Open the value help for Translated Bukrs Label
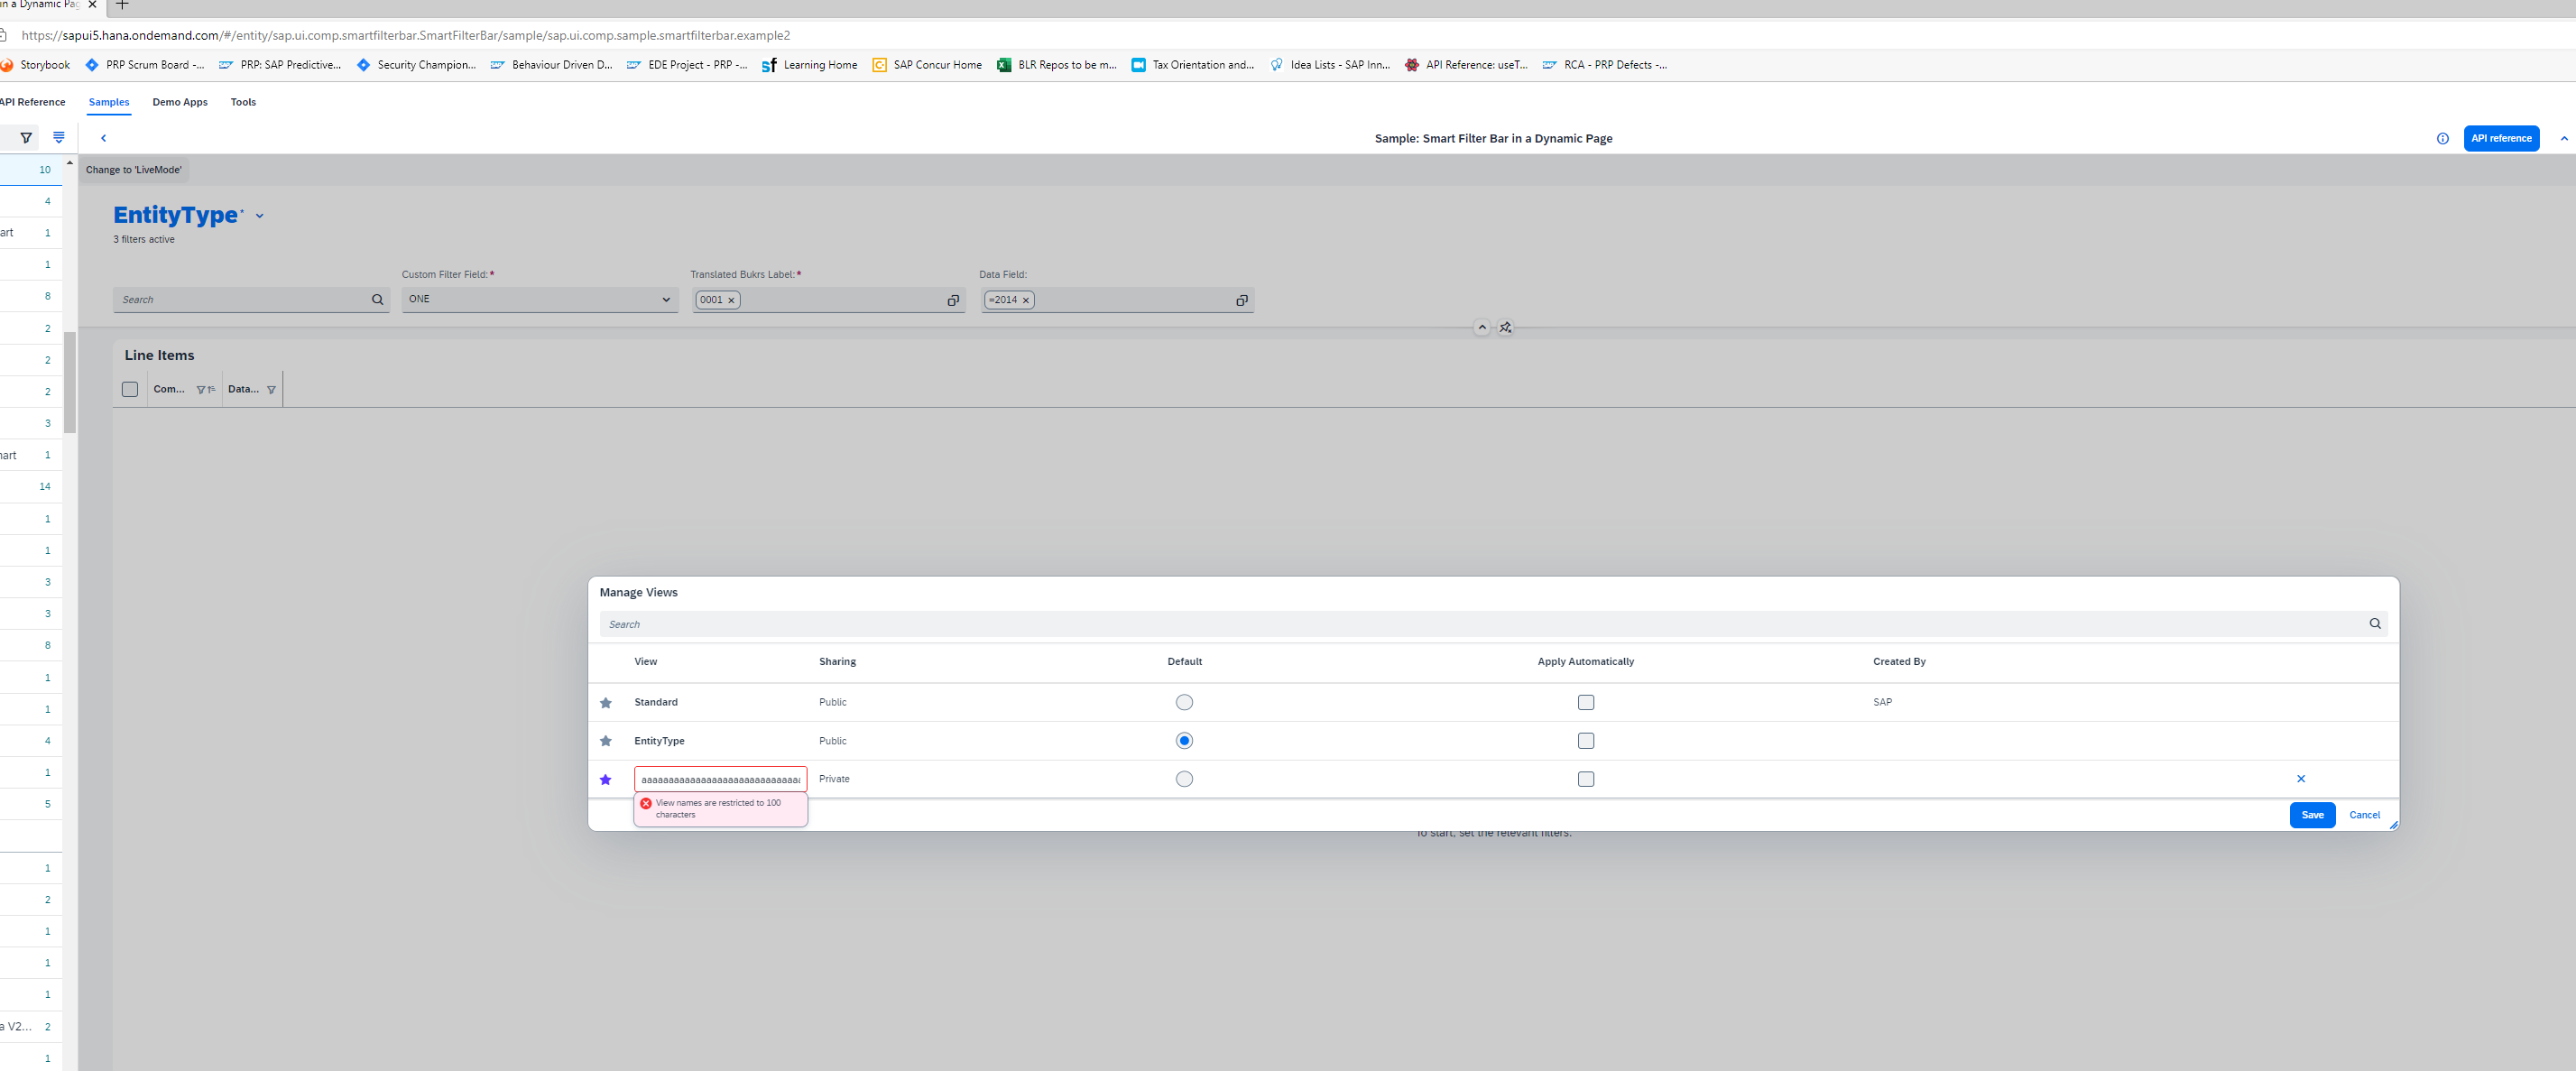Image resolution: width=2576 pixels, height=1071 pixels. click(x=952, y=300)
